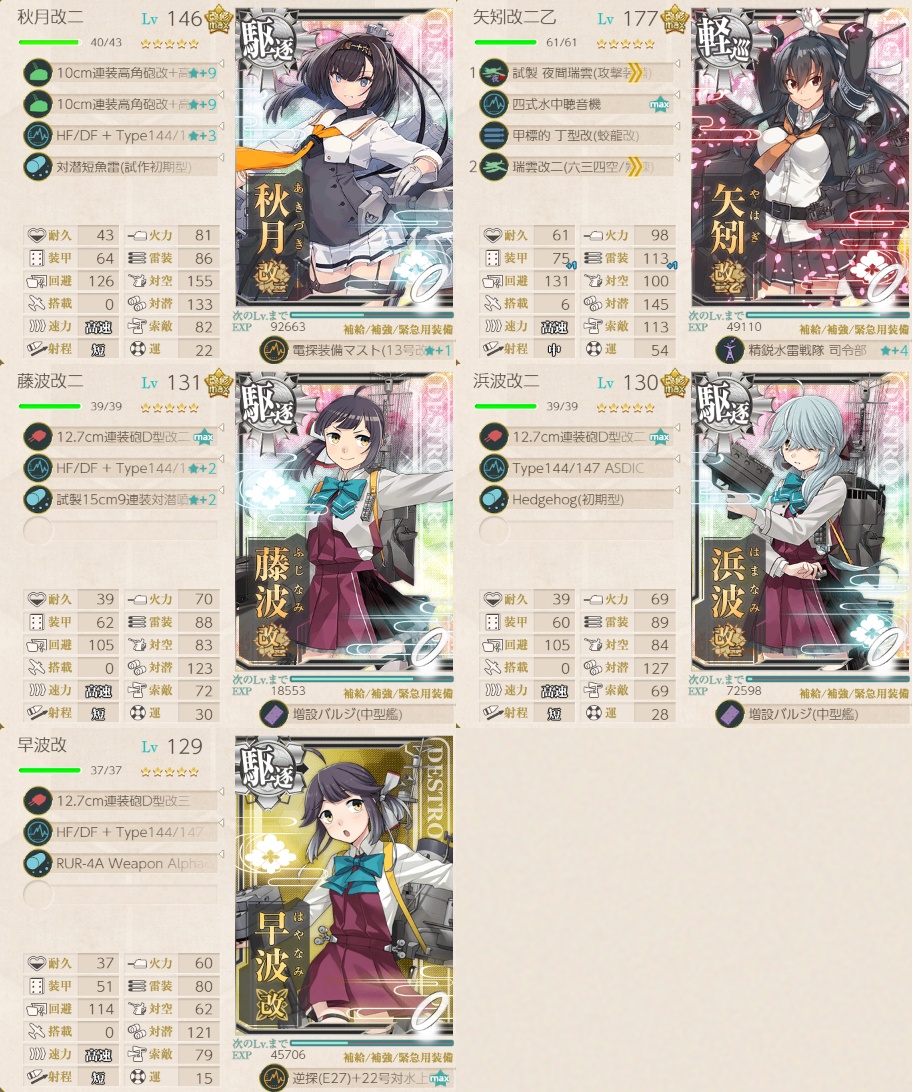Viewport: 912px width, 1092px height.
Task: Select Fujinami's empty fourth equipment slot
Action: [120, 531]
